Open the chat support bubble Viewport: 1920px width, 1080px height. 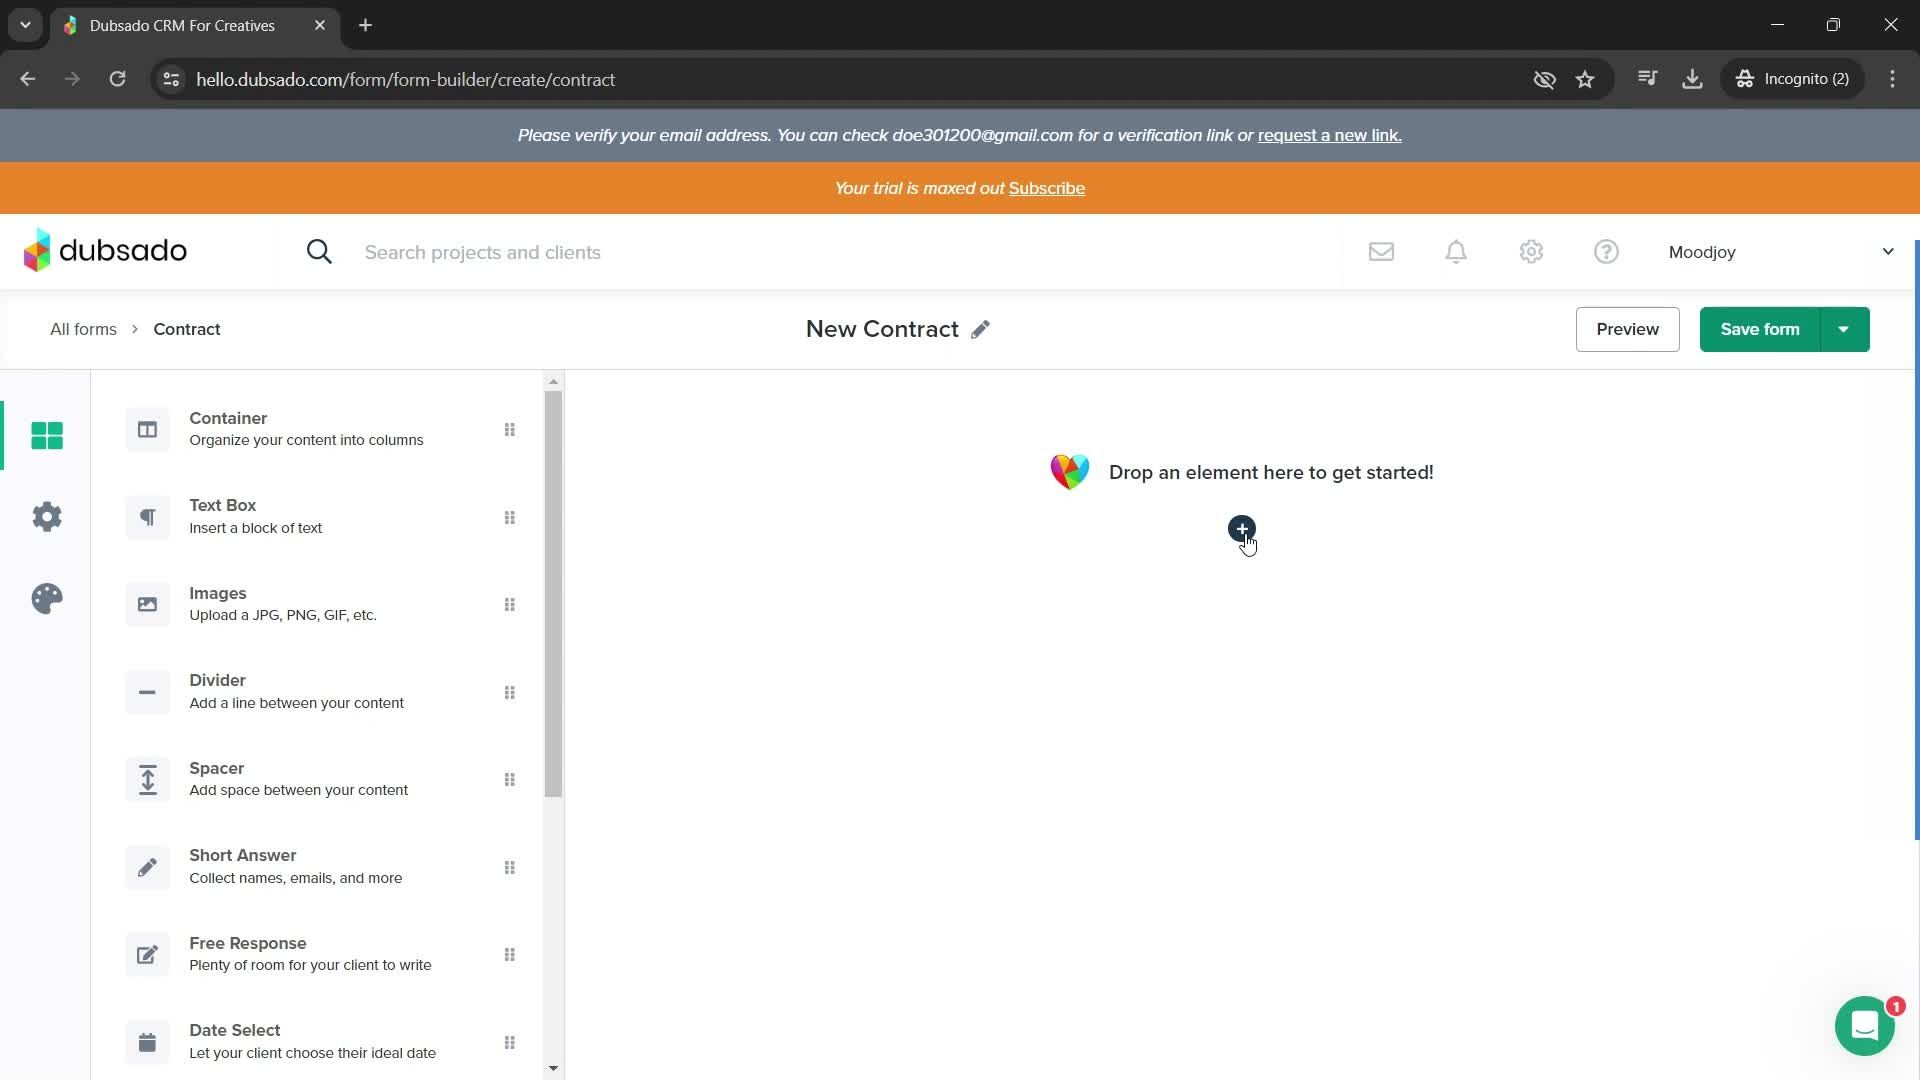[x=1864, y=1025]
